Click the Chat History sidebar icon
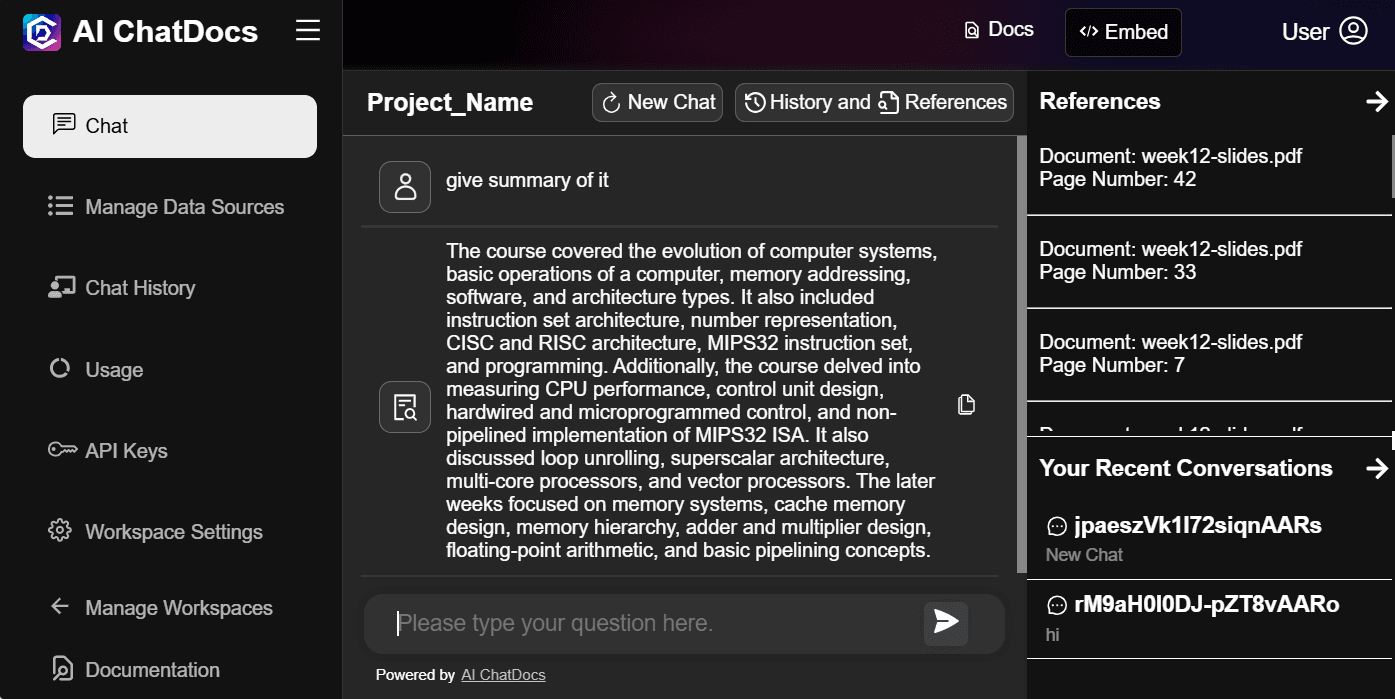 [x=62, y=287]
